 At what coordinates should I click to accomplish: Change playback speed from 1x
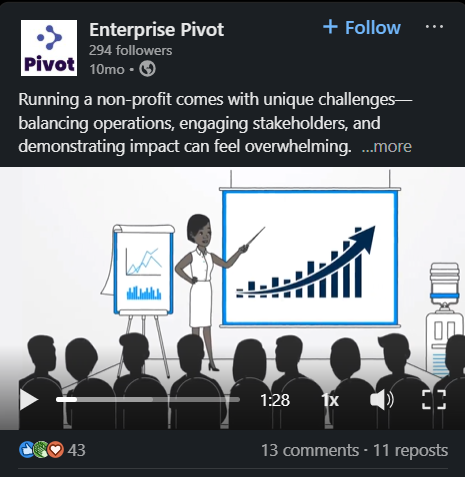tap(330, 400)
